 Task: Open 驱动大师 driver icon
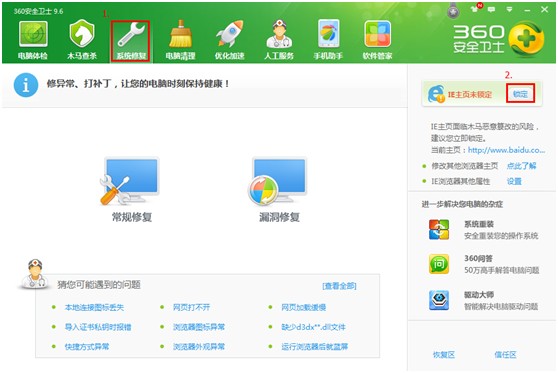[x=439, y=300]
